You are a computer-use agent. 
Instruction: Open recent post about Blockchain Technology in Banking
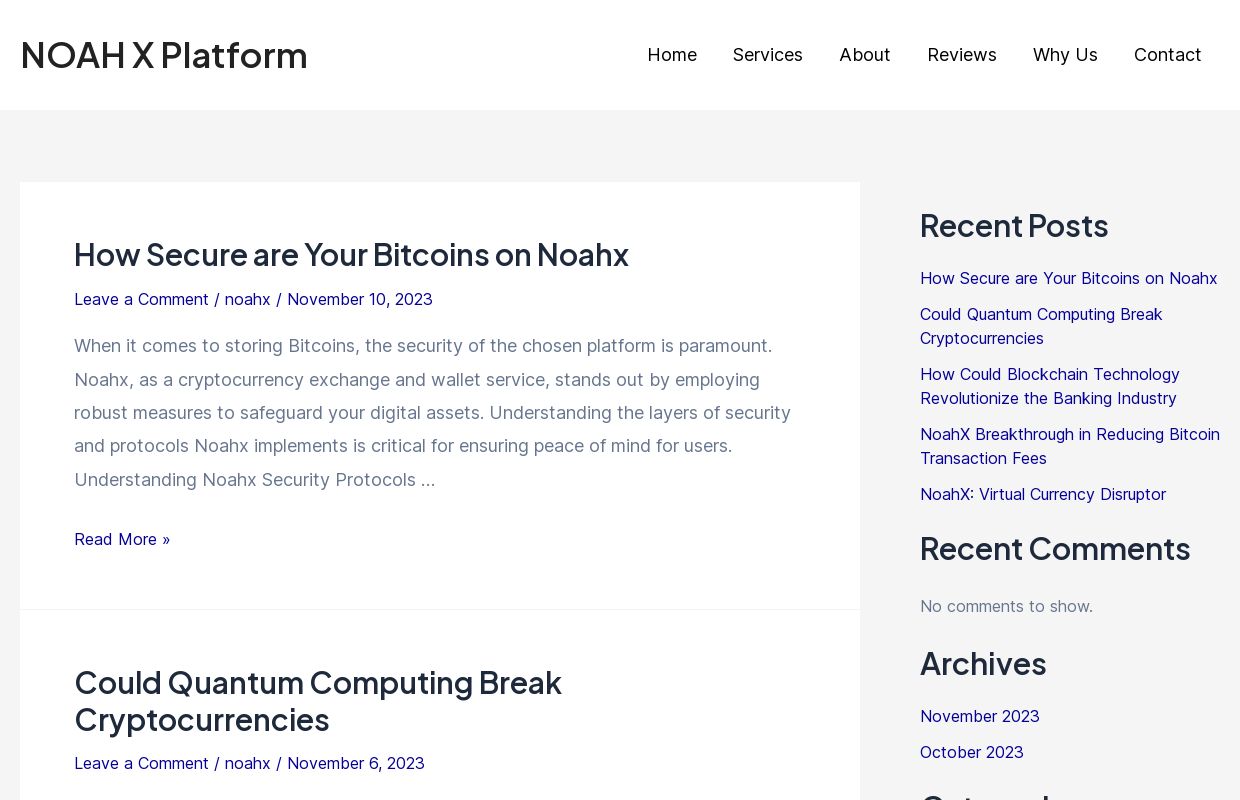coord(1050,386)
